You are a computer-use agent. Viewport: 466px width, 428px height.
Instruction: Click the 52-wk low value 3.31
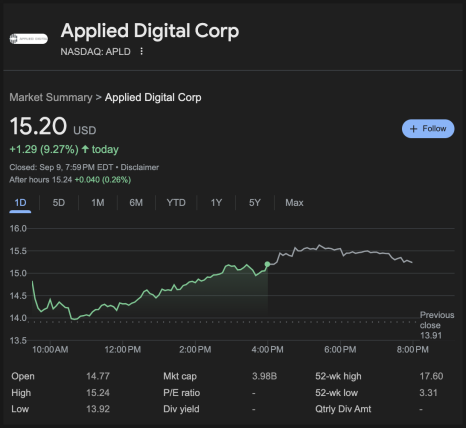click(428, 393)
